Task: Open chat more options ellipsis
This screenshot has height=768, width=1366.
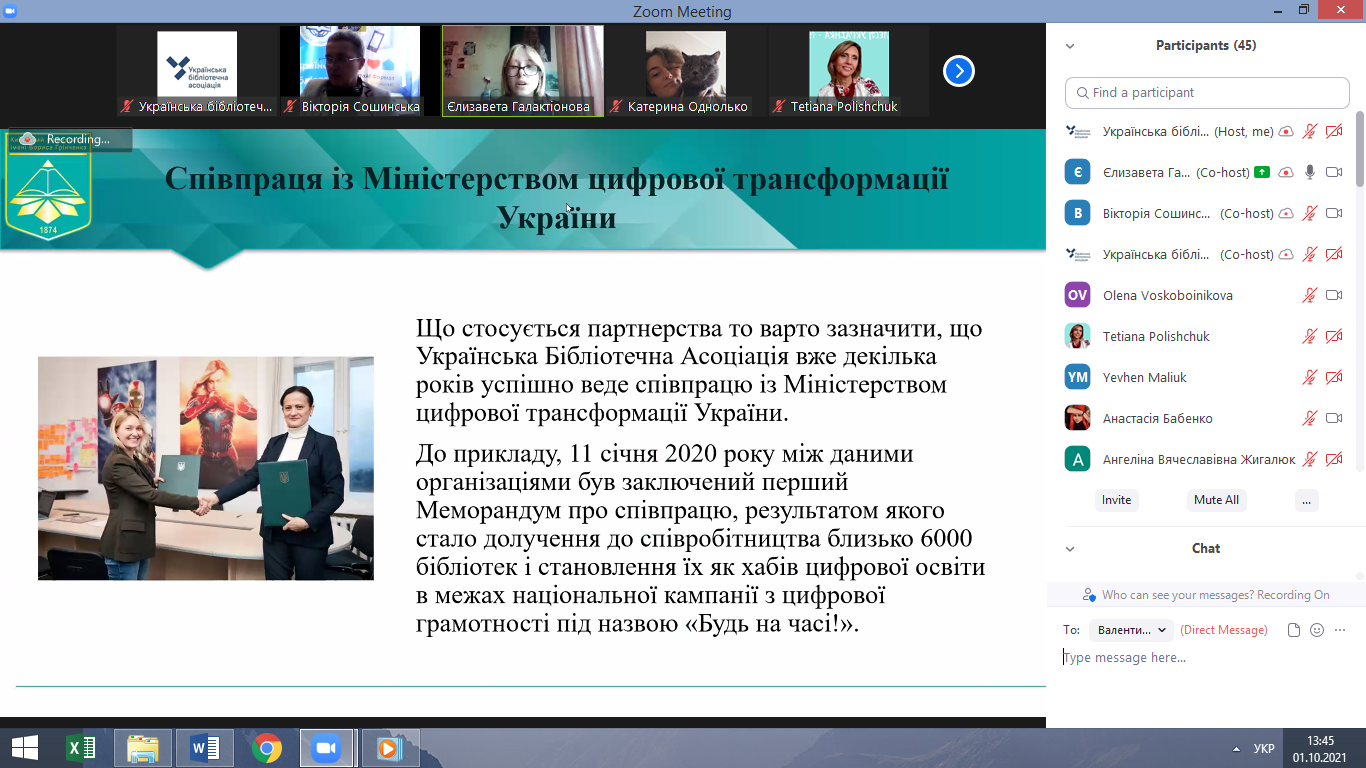Action: pos(1340,630)
